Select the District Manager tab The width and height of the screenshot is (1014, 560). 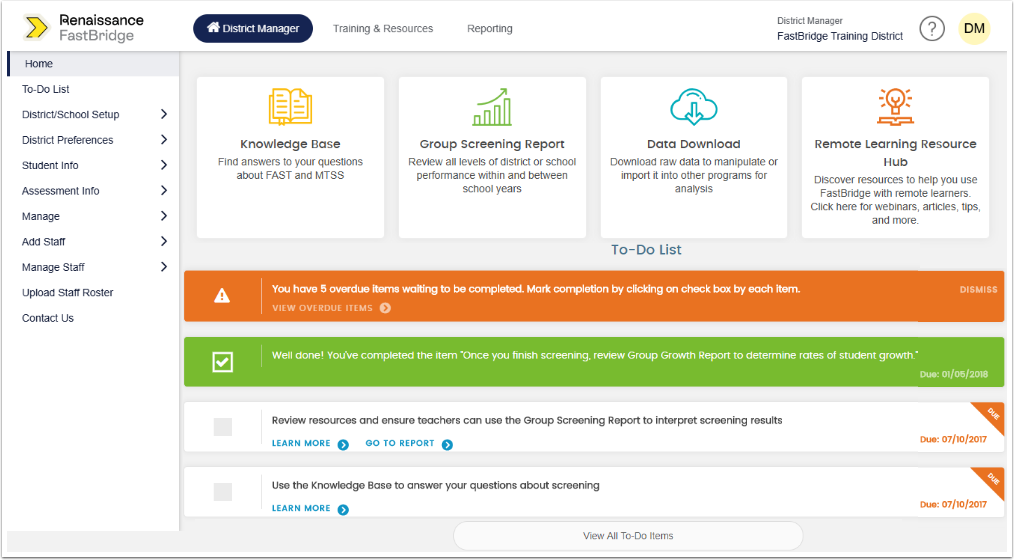[253, 28]
